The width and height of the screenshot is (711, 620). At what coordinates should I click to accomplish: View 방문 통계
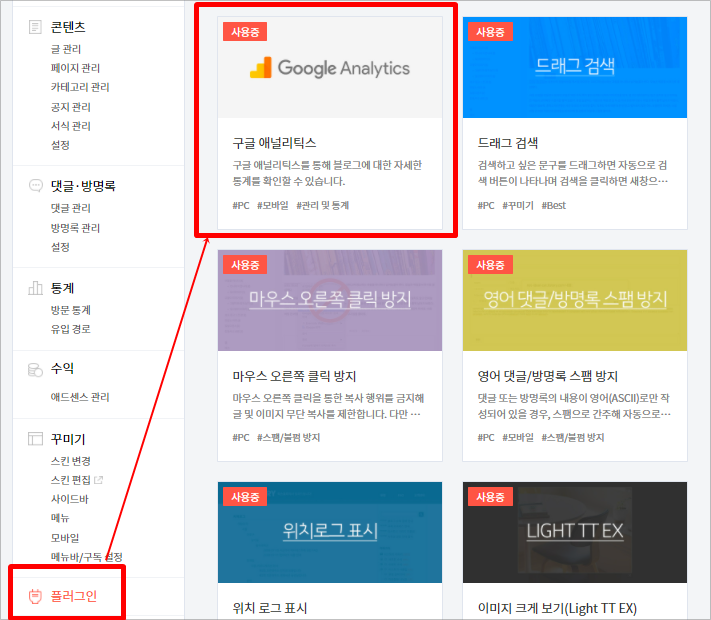point(71,310)
